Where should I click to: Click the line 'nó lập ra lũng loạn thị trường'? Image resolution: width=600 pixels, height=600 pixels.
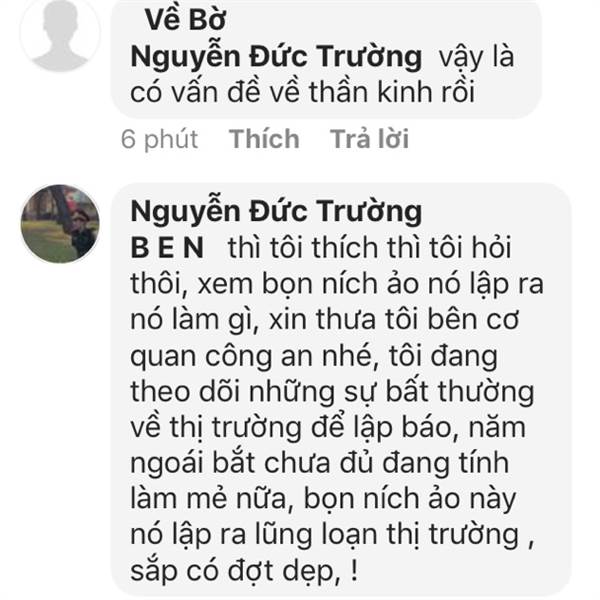point(332,536)
